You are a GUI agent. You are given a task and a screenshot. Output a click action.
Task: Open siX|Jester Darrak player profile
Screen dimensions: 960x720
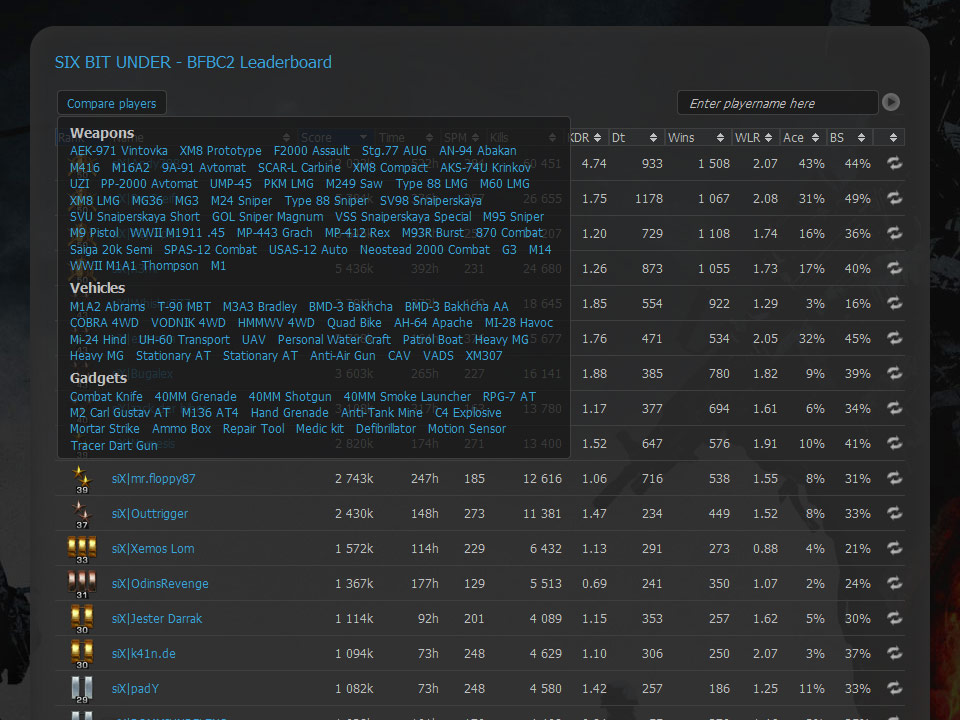[x=157, y=618]
